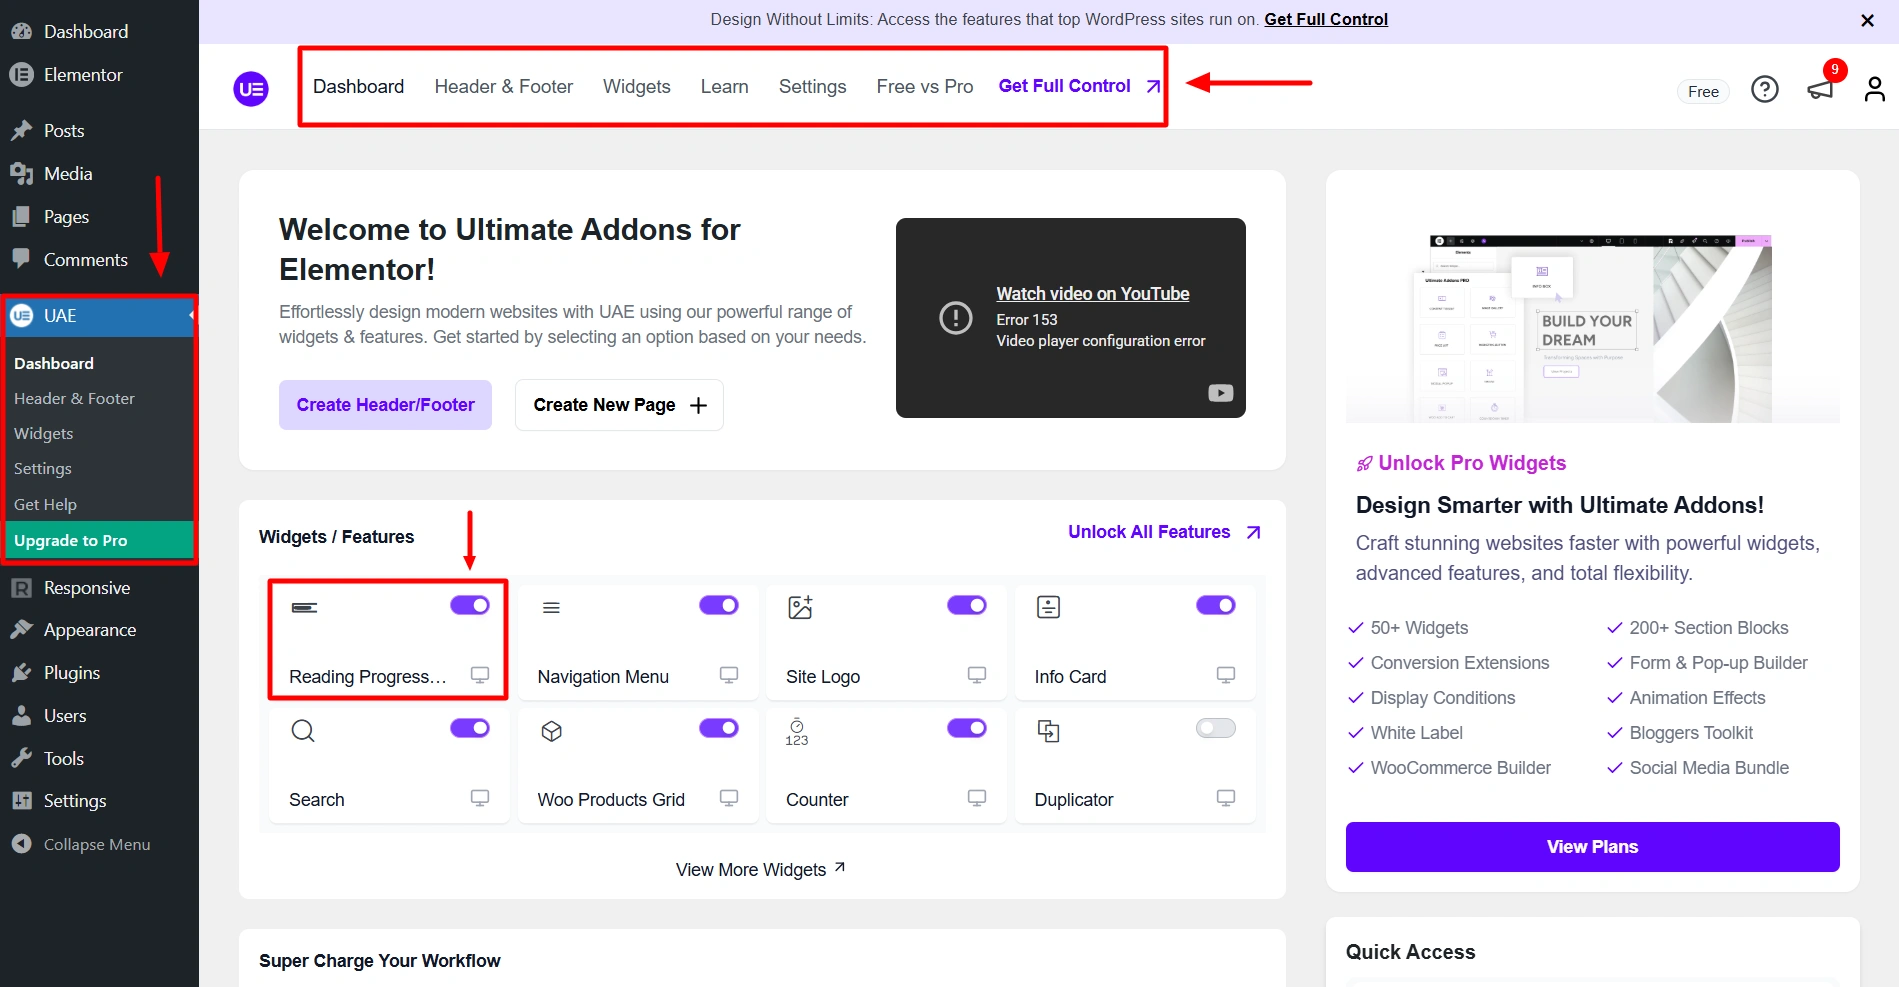This screenshot has height=987, width=1899.
Task: Click the Woo Products Grid box icon
Action: [x=551, y=731]
